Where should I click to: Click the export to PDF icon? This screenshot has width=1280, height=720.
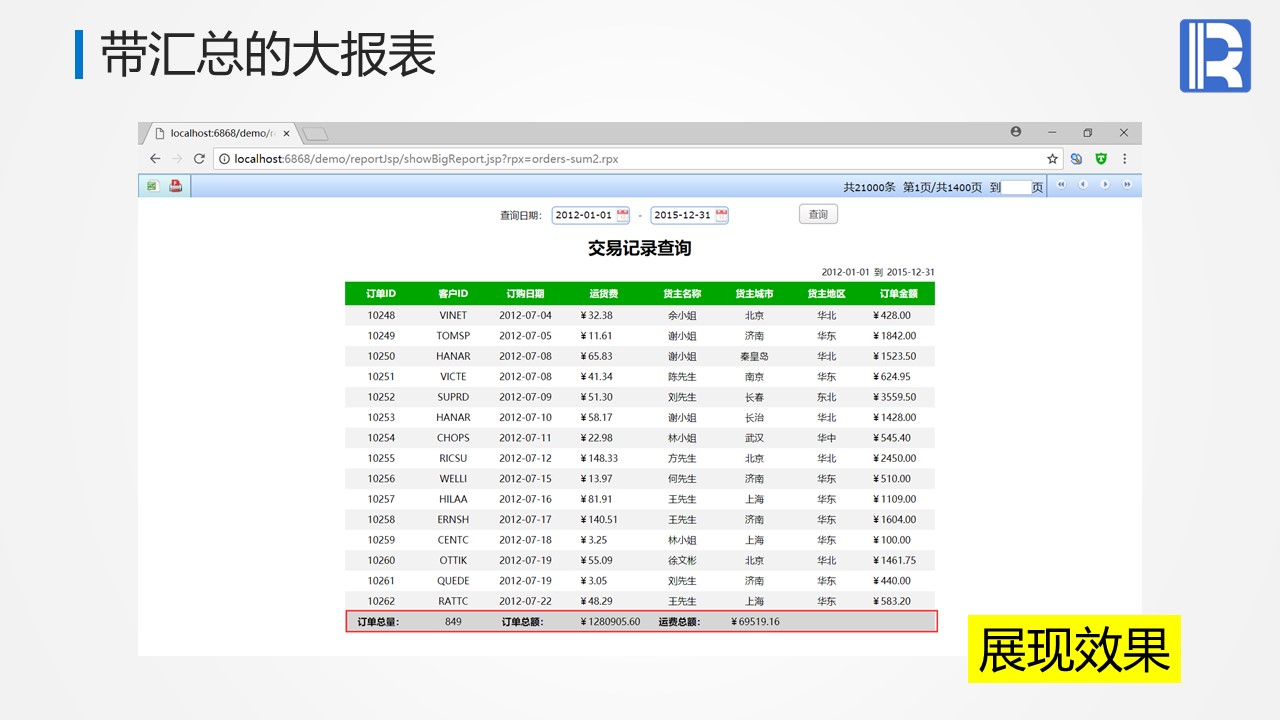(x=176, y=186)
